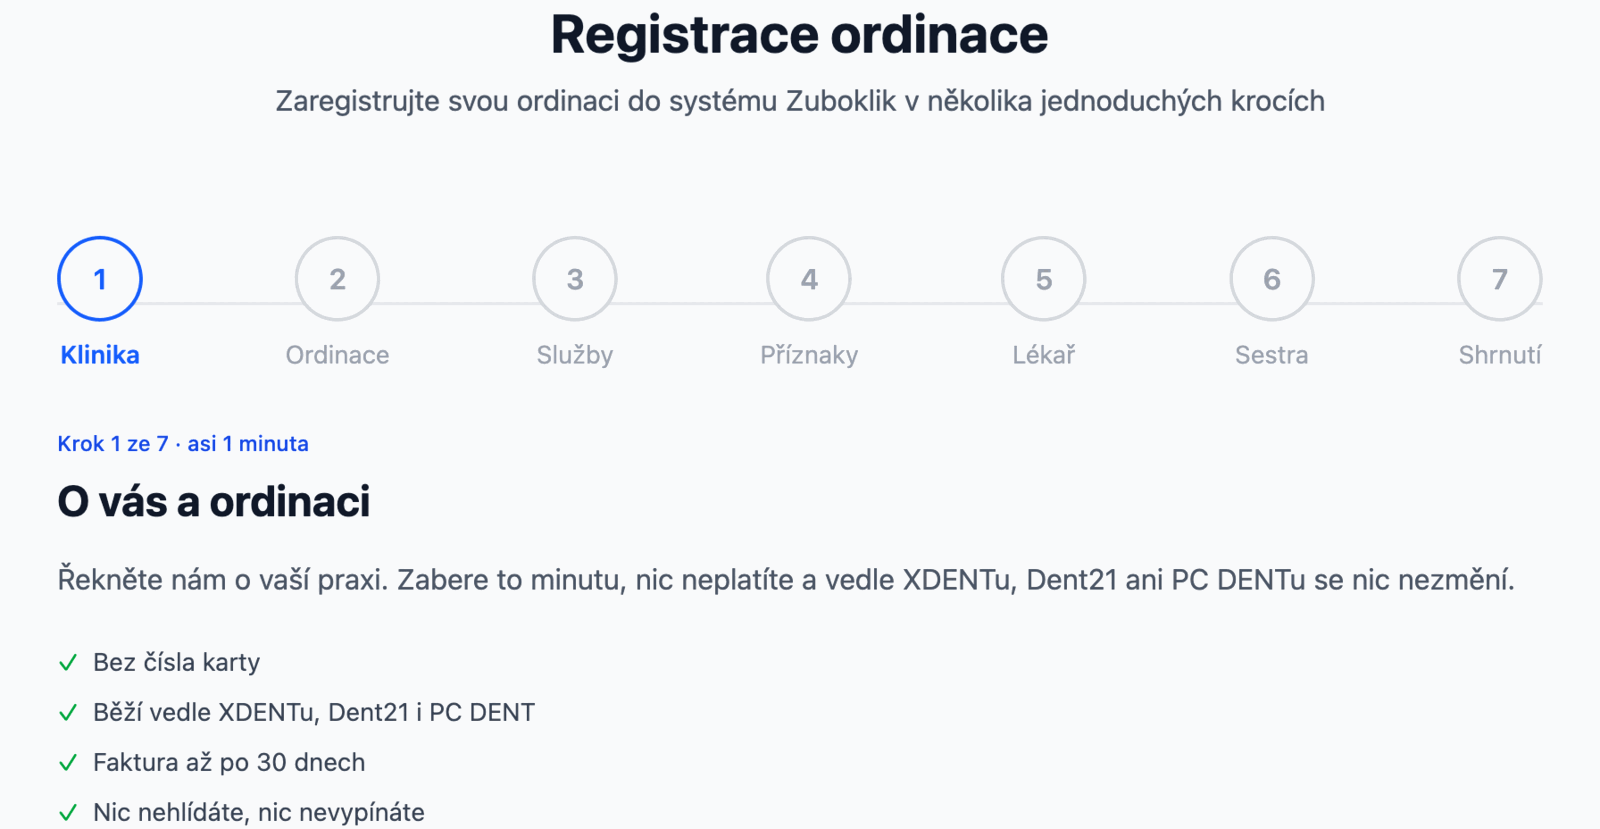The image size is (1600, 829).
Task: Select the Příznaky step label
Action: pyautogui.click(x=809, y=355)
